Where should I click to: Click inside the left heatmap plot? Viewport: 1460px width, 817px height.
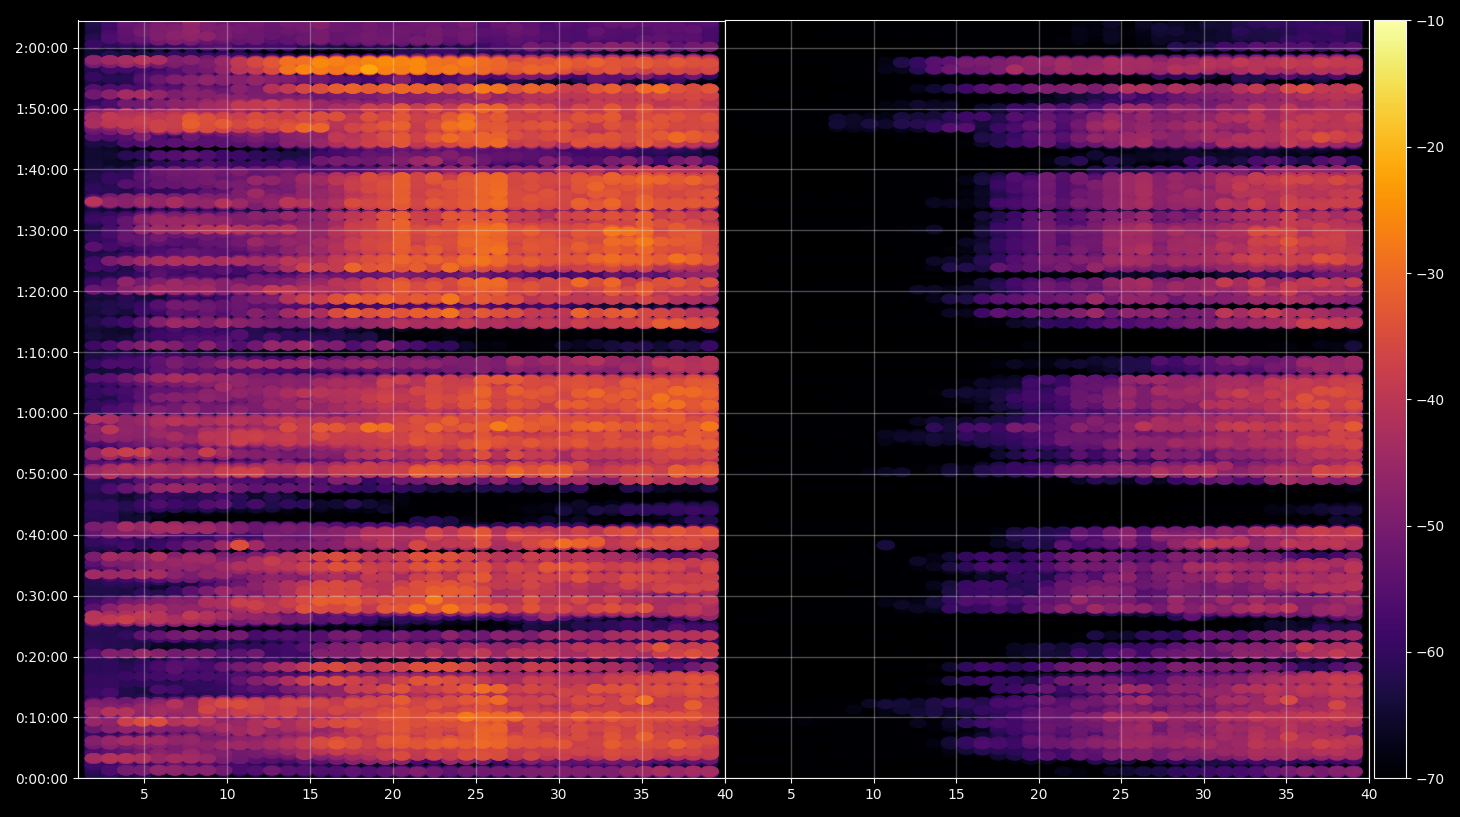(401, 399)
